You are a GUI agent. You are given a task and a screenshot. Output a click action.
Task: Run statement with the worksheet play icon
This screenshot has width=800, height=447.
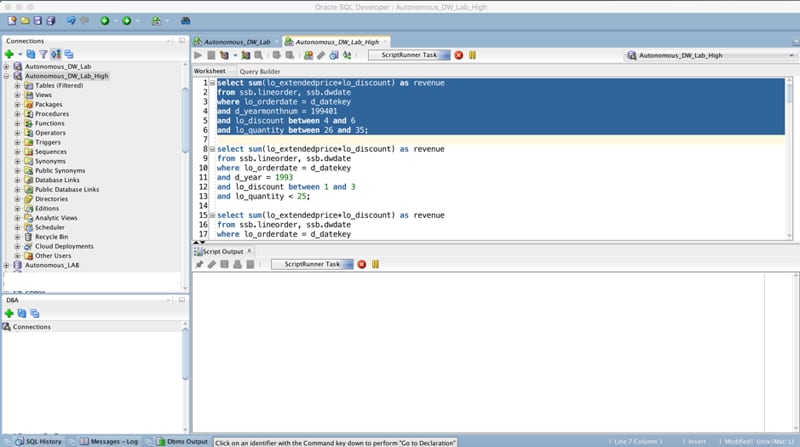pos(198,56)
